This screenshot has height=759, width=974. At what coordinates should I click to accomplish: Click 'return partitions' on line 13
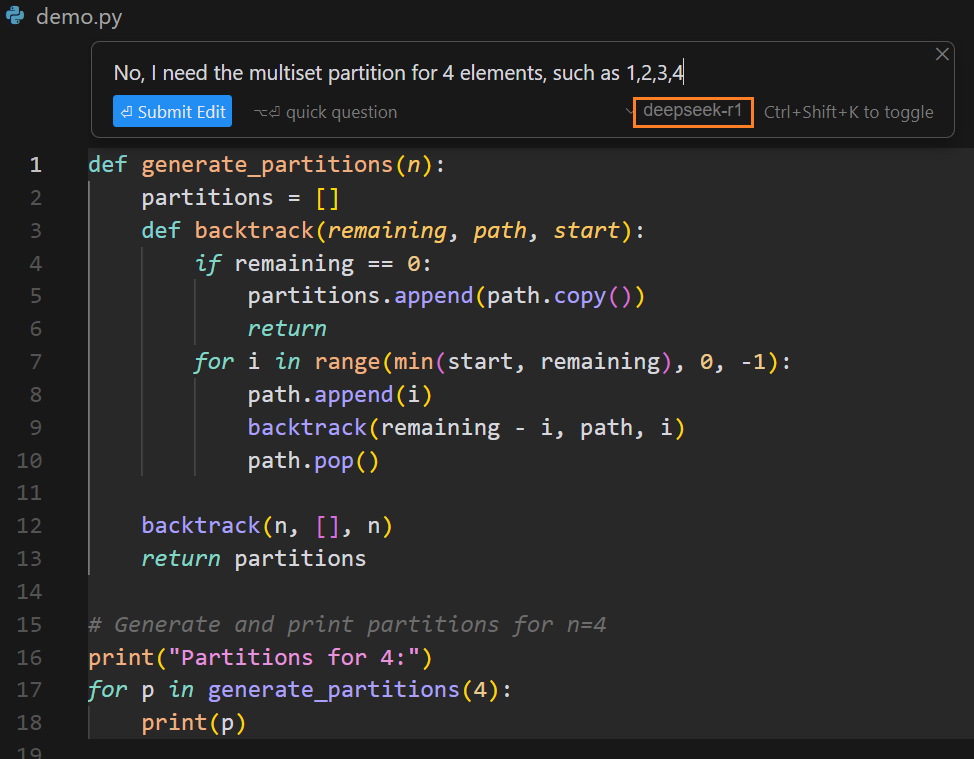[253, 559]
